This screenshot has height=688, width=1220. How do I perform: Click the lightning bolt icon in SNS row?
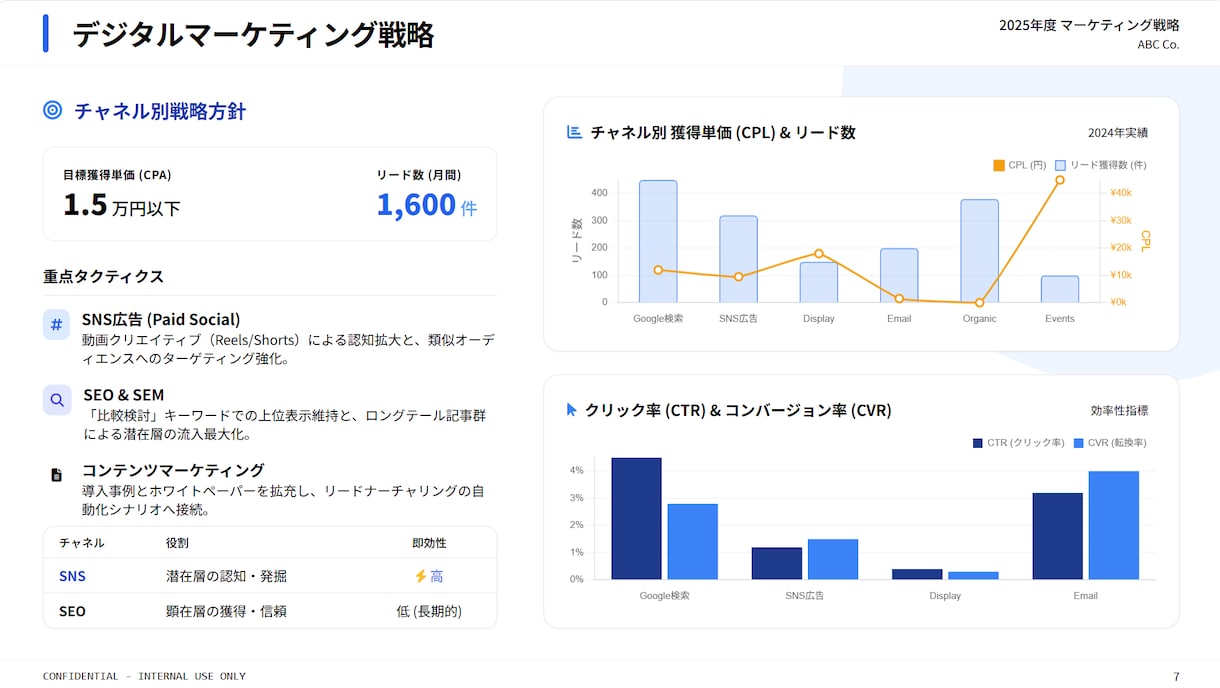tap(420, 576)
